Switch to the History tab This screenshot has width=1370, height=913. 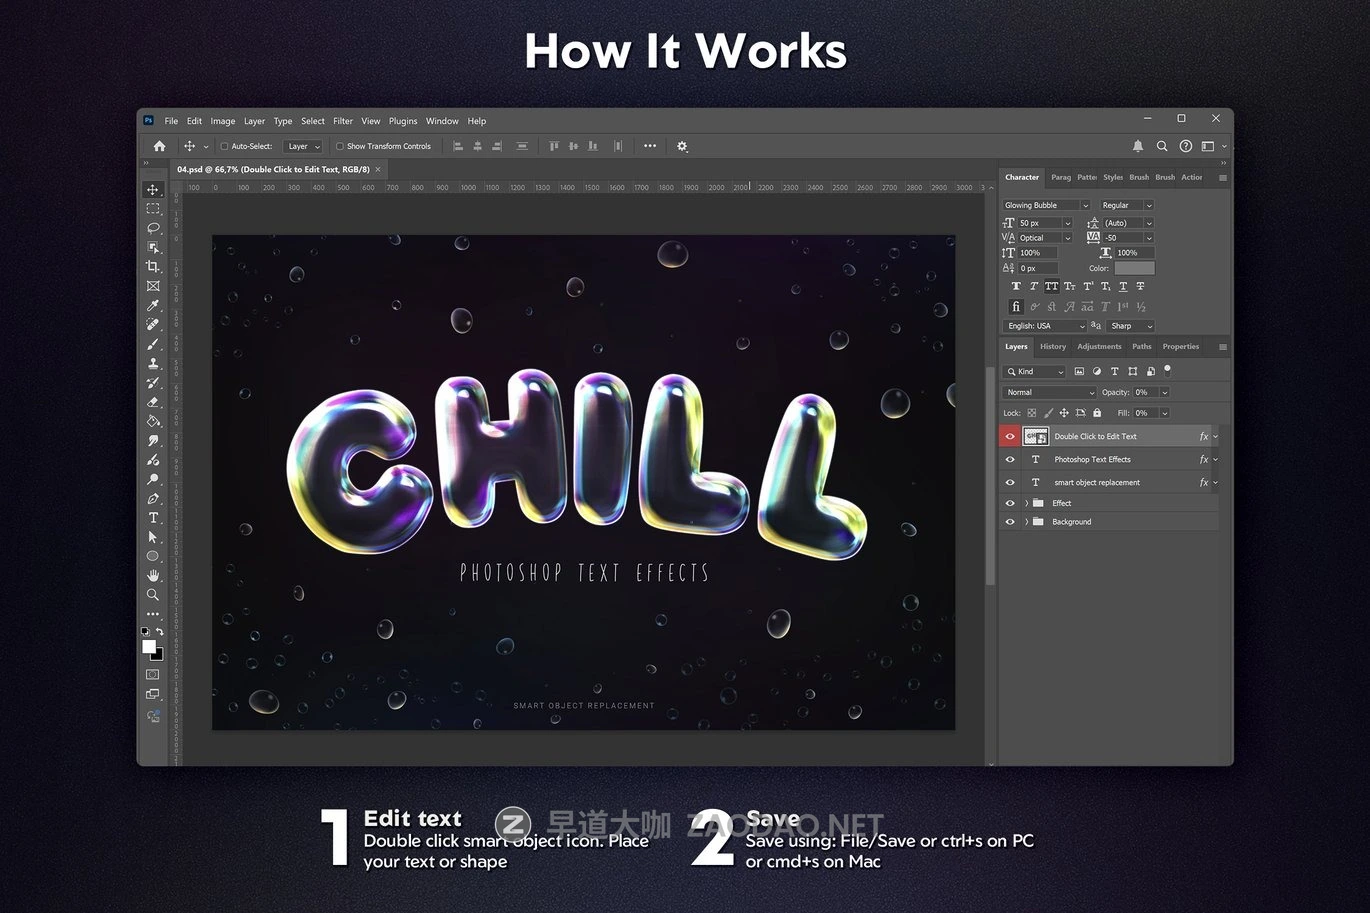click(x=1052, y=347)
